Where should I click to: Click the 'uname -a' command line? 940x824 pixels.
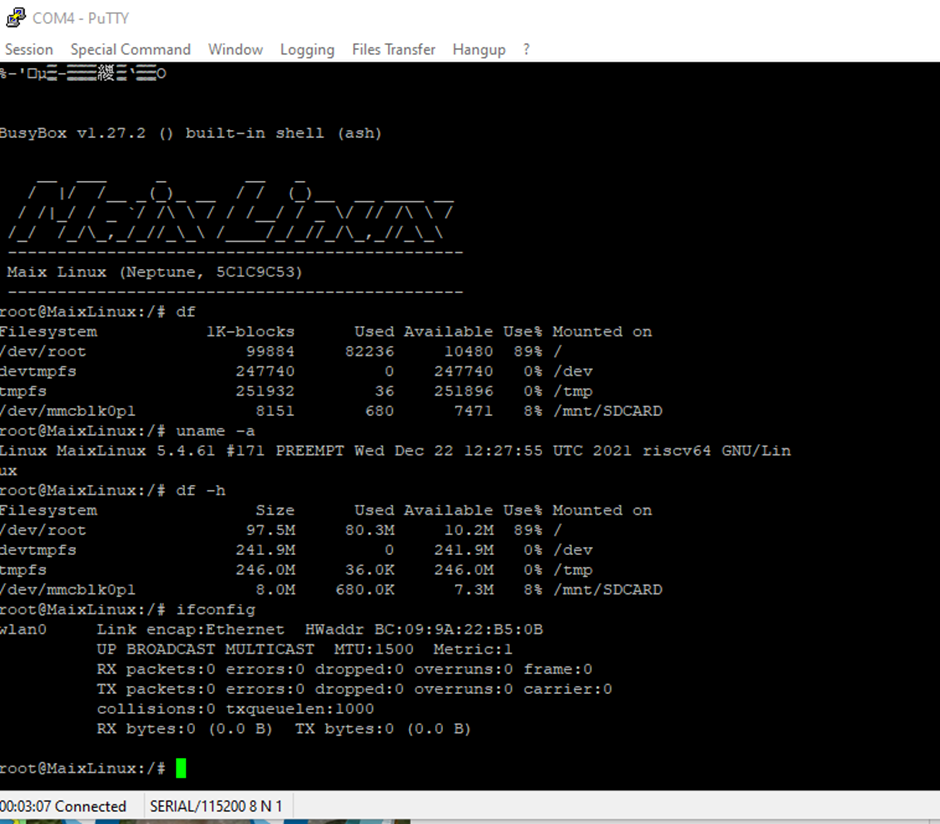click(127, 431)
